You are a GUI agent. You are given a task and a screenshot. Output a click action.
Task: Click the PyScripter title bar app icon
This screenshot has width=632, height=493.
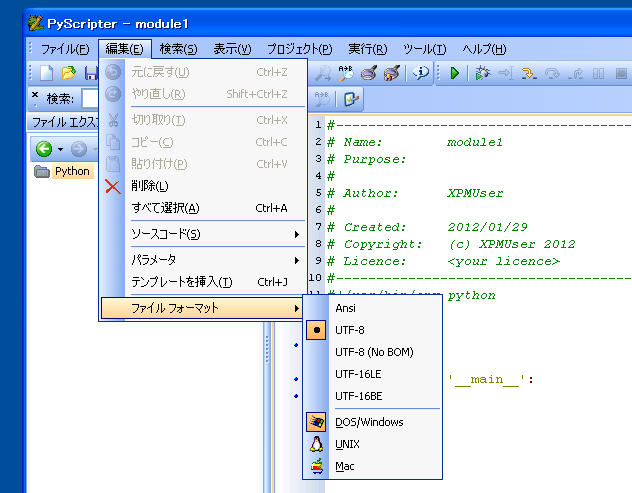pyautogui.click(x=35, y=23)
